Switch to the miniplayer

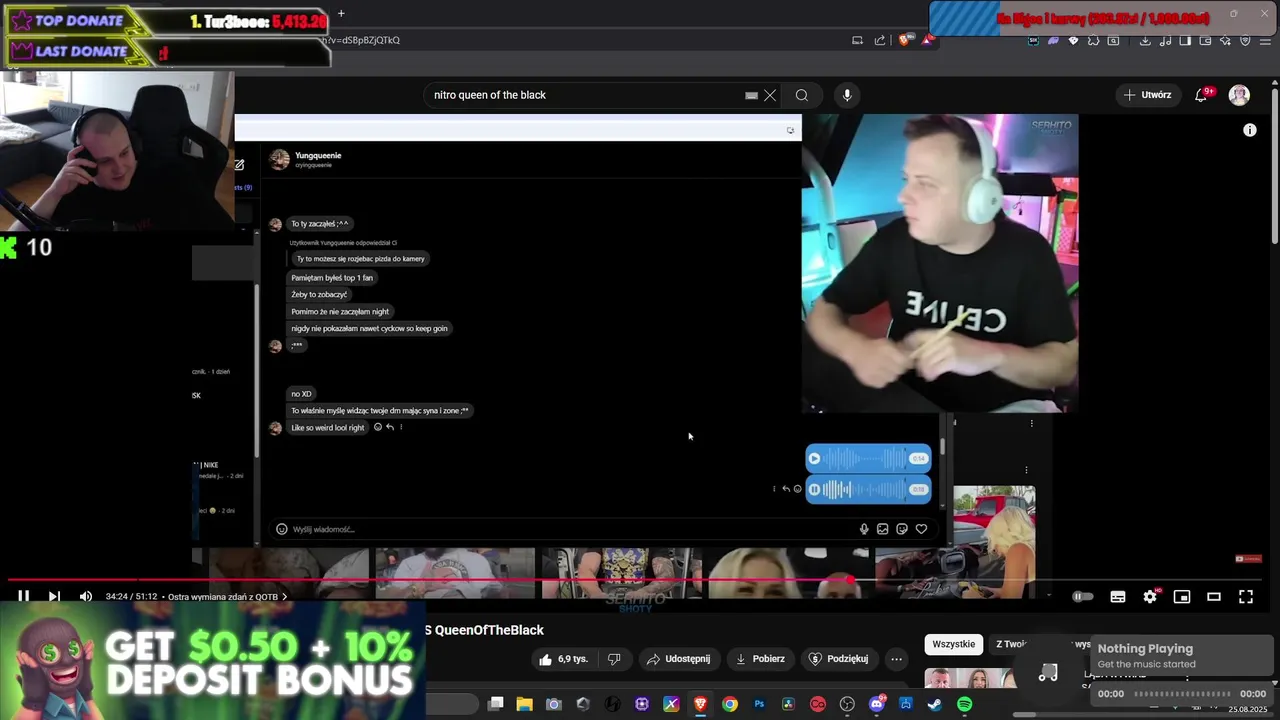click(1182, 597)
